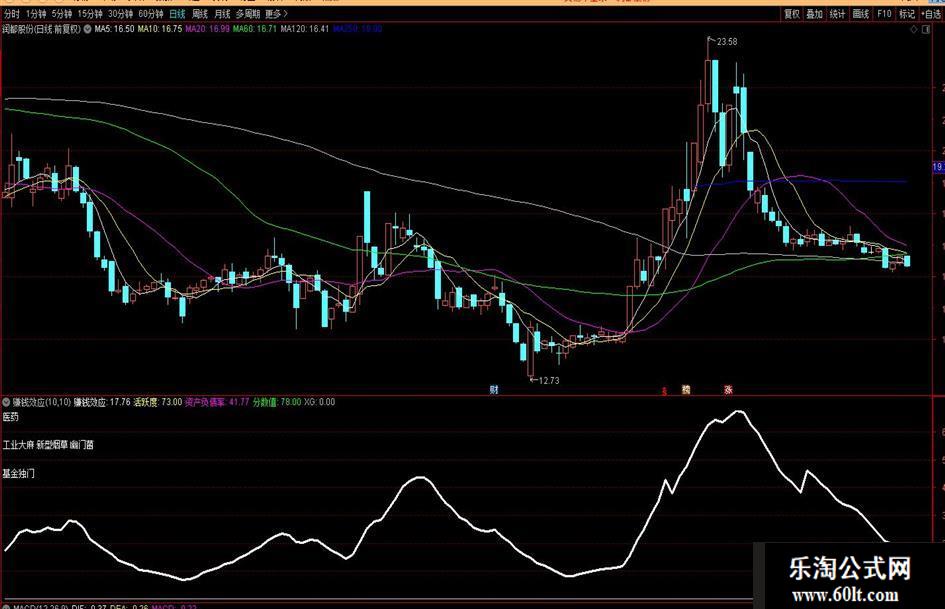The width and height of the screenshot is (945, 609).
Task: Click the diamond icon at chart corner
Action: tap(914, 29)
